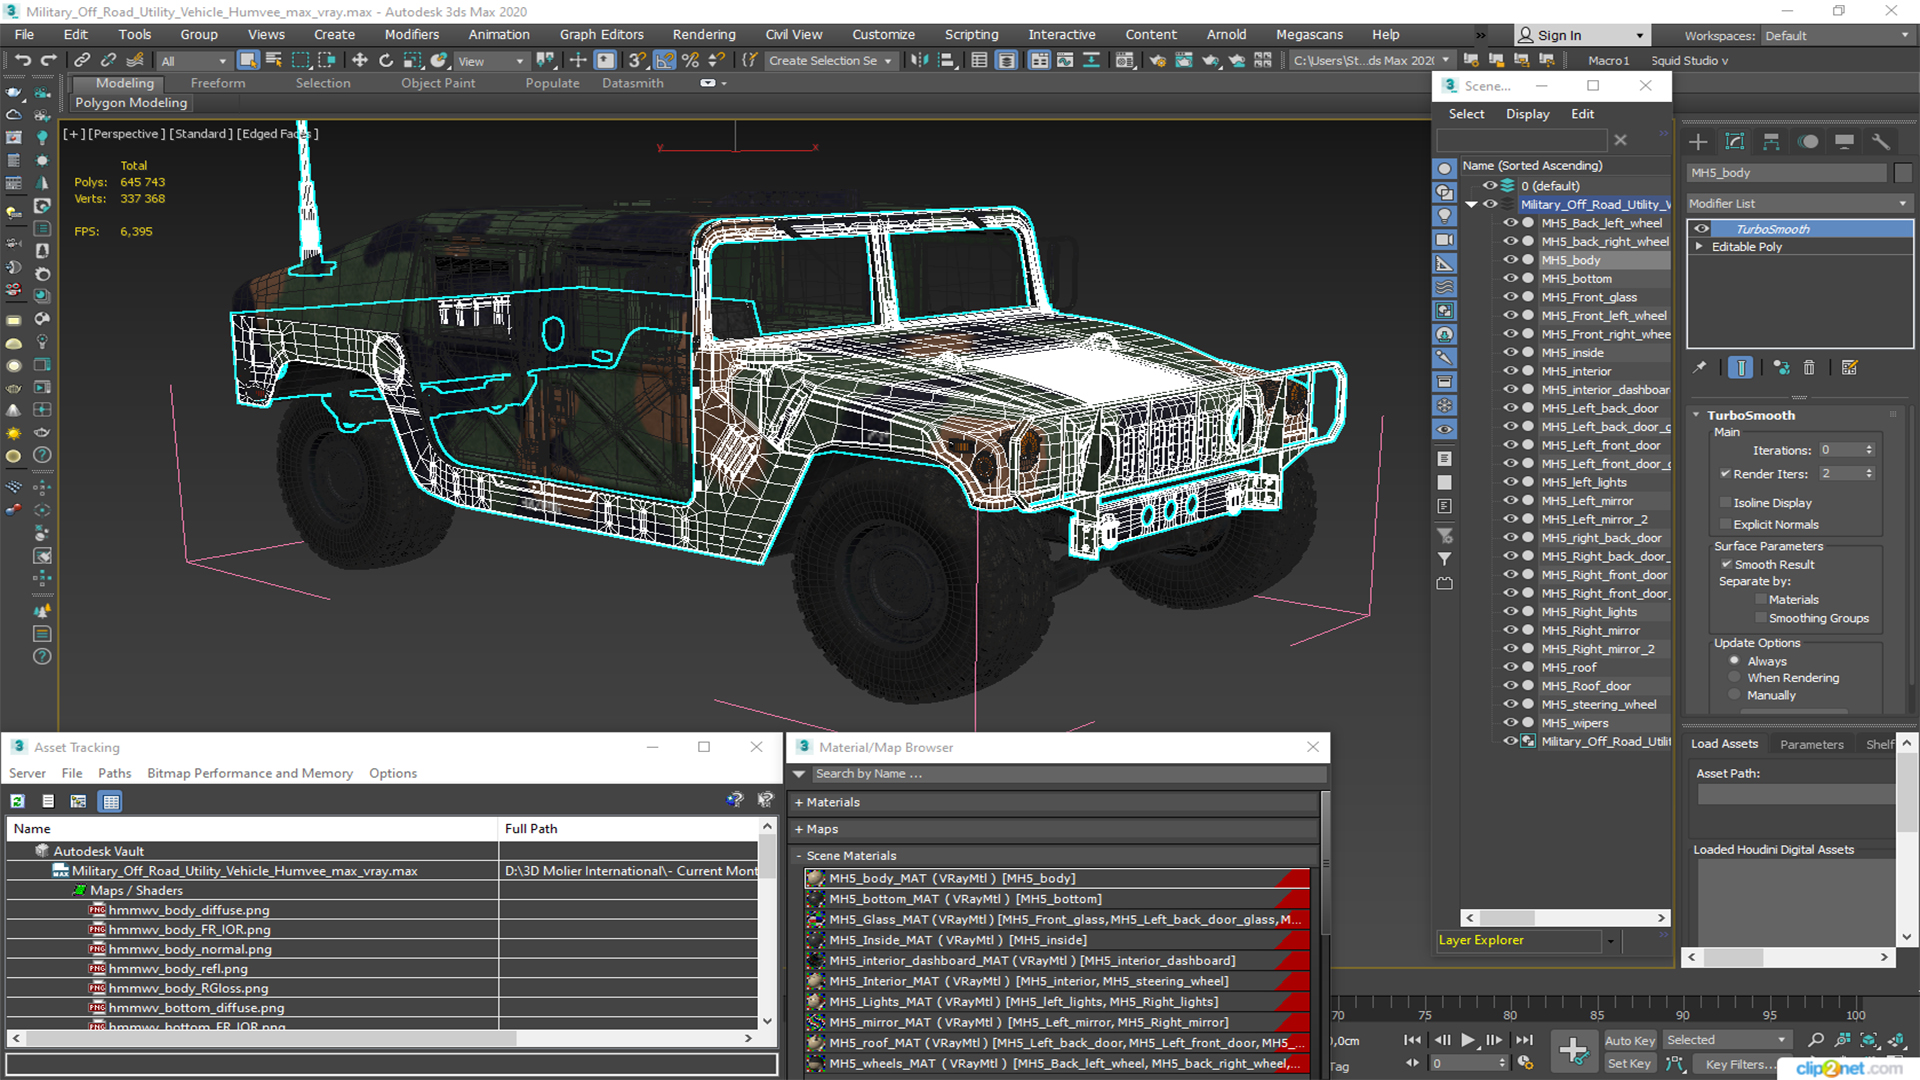Click the Refresh icon in Asset Tracking

18,801
